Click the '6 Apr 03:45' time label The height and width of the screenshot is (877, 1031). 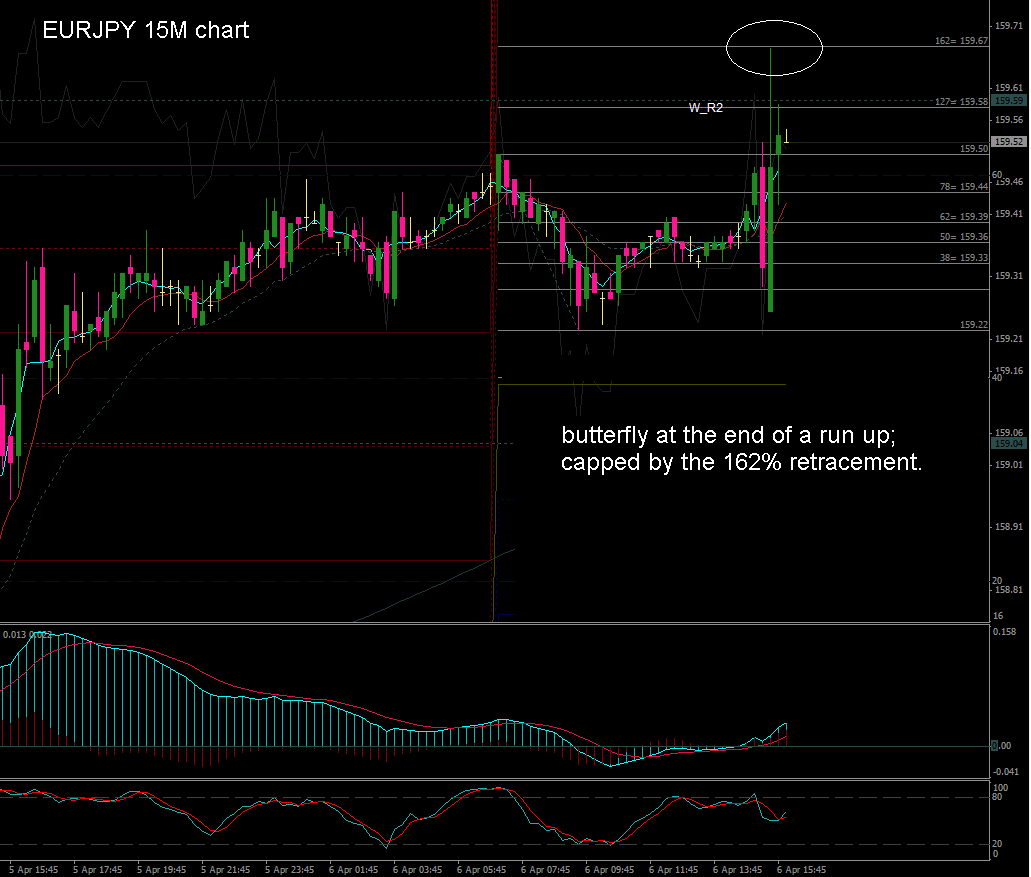(418, 870)
